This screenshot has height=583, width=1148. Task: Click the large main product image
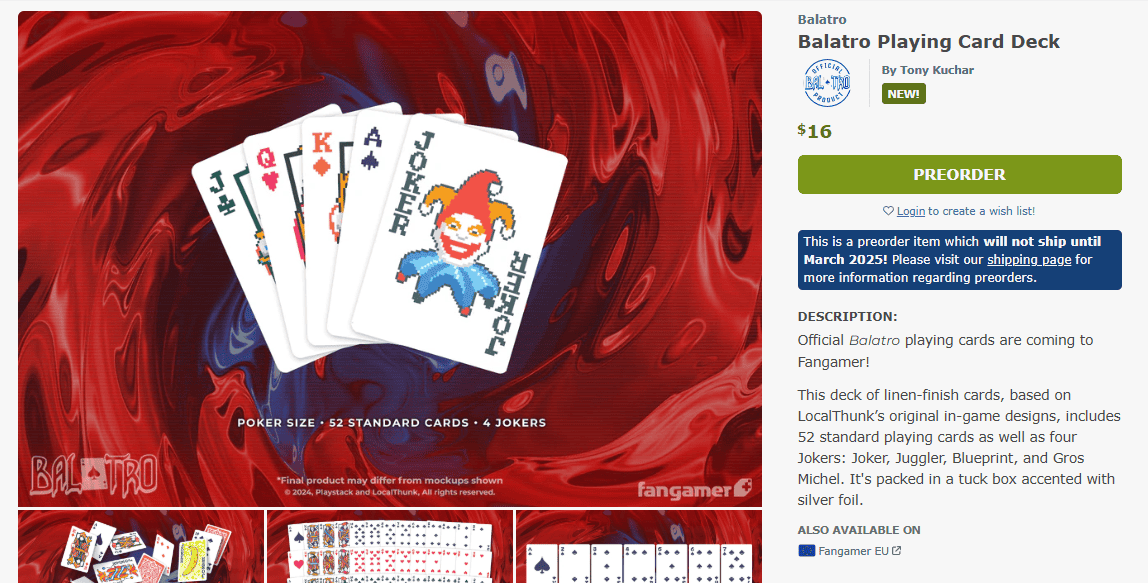390,259
